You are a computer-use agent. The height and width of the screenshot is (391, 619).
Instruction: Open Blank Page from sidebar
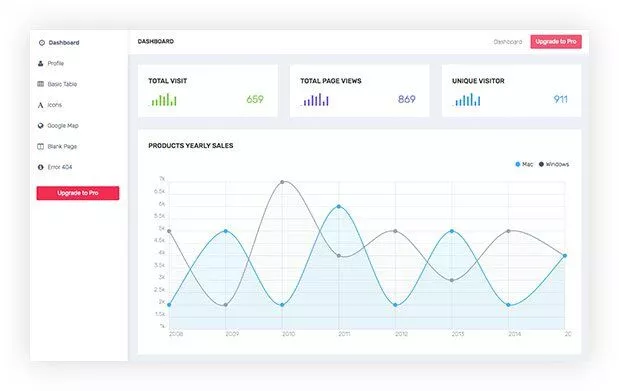[x=62, y=147]
